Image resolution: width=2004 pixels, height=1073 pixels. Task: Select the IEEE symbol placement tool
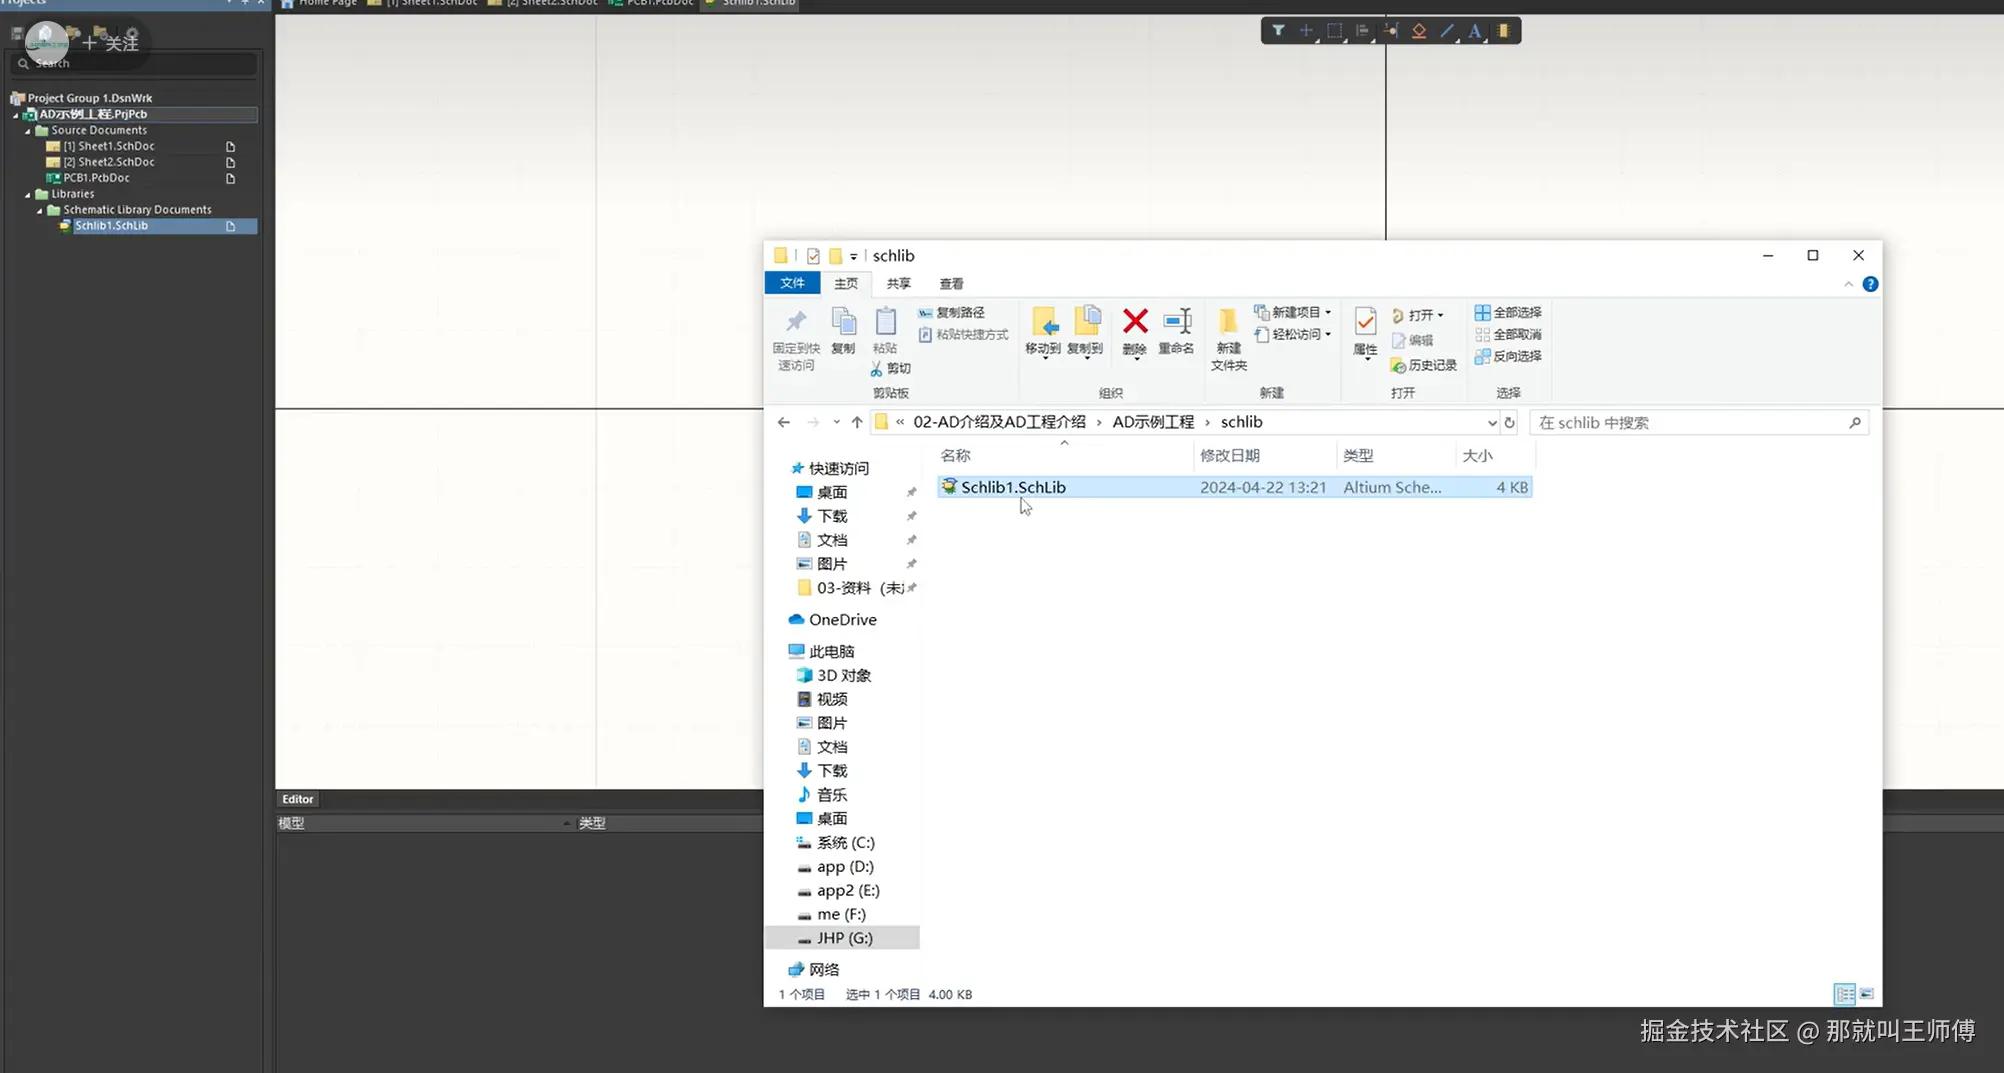point(1419,31)
